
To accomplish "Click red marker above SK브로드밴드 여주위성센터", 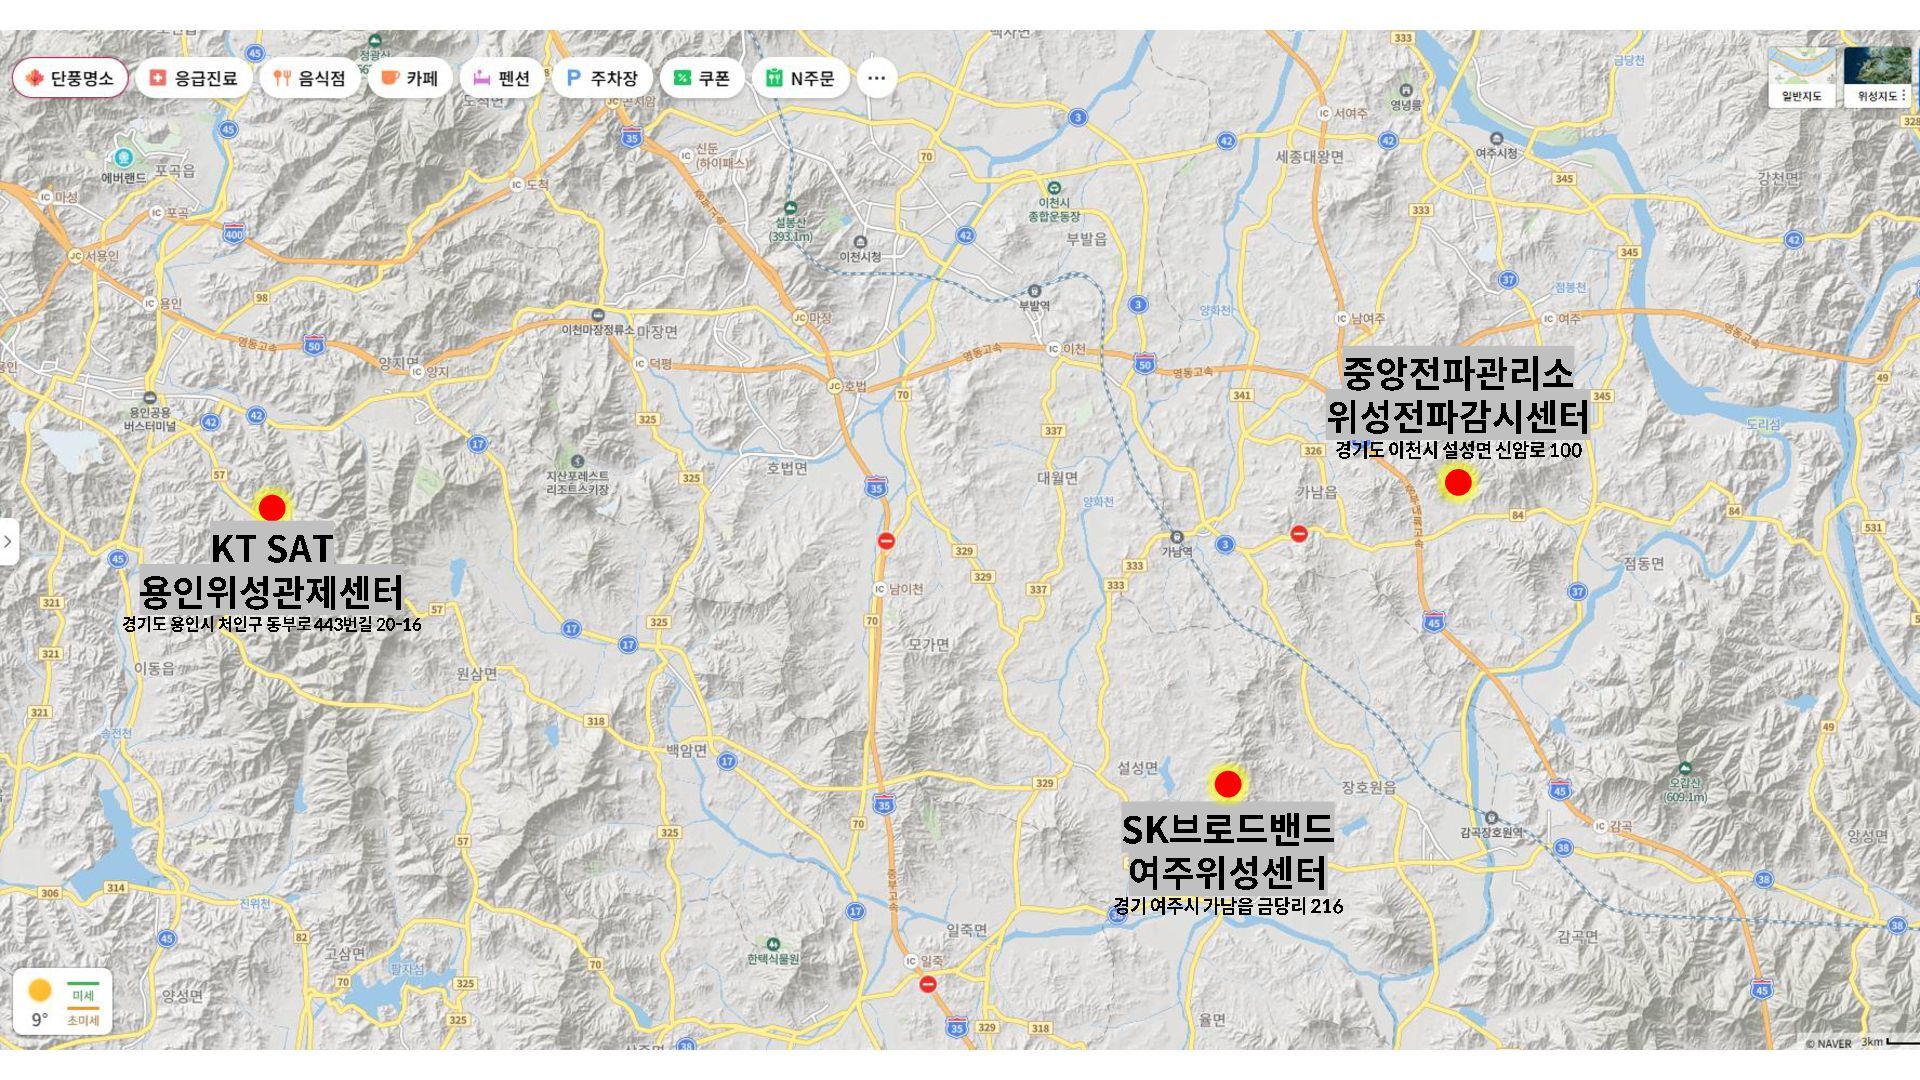I will click(1227, 784).
